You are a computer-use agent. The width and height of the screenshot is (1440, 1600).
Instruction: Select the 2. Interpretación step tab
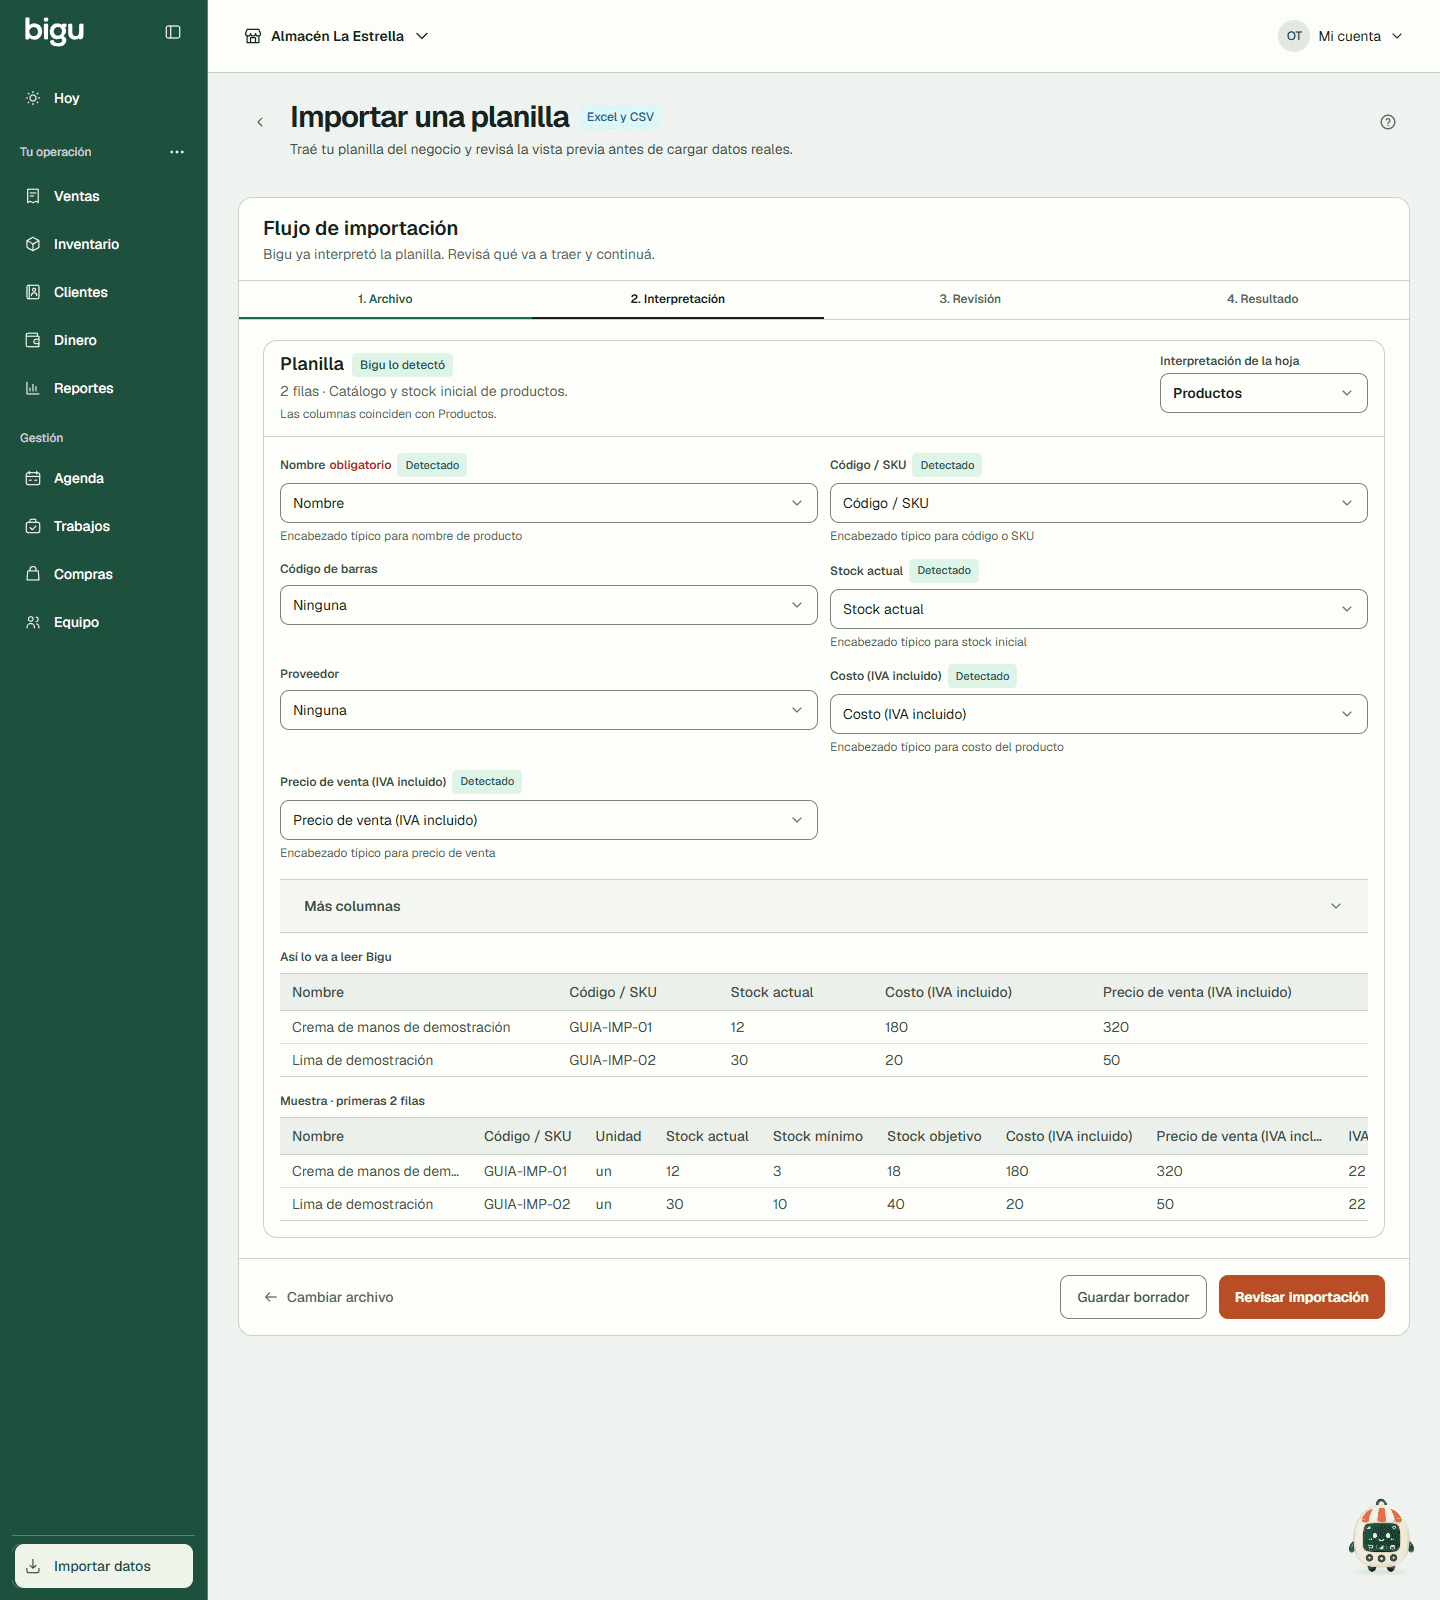coord(678,299)
